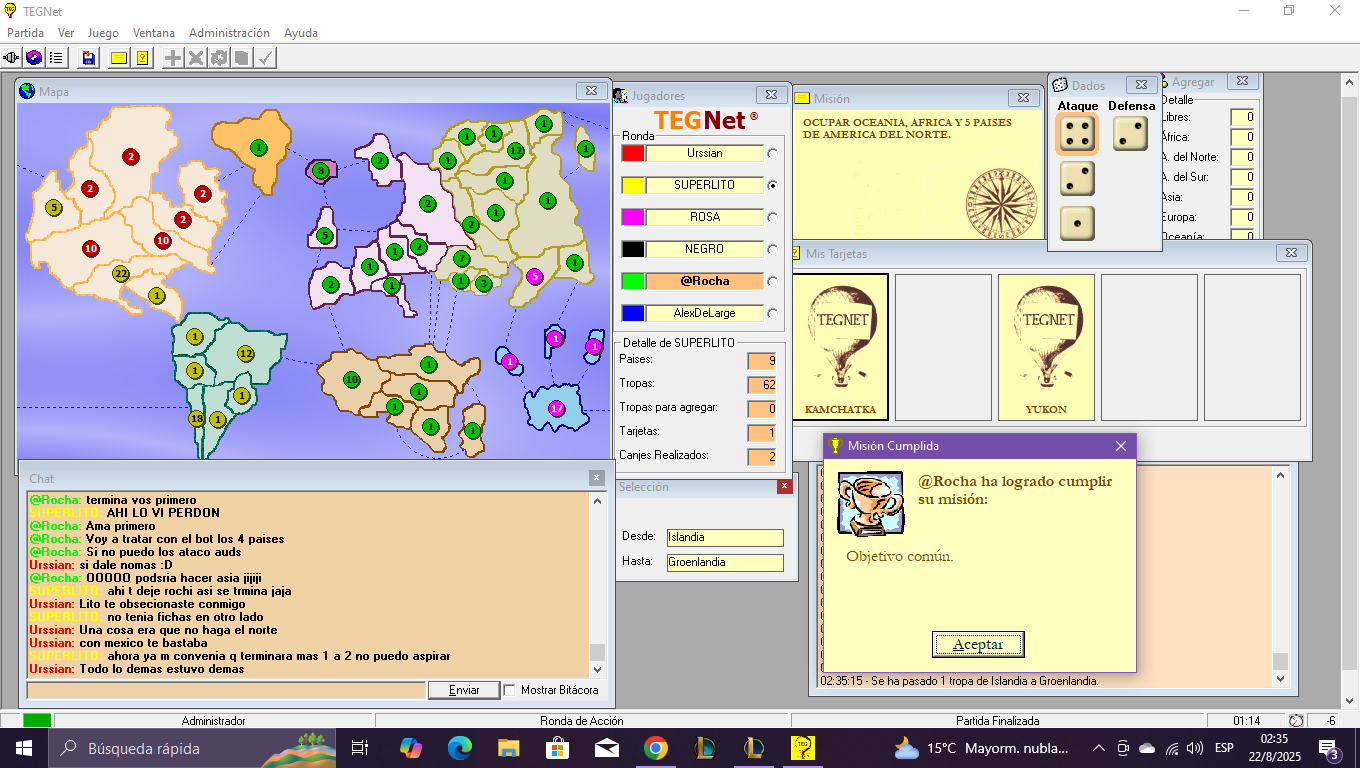Open Google Chrome from the taskbar
This screenshot has width=1360, height=768.
coord(655,748)
